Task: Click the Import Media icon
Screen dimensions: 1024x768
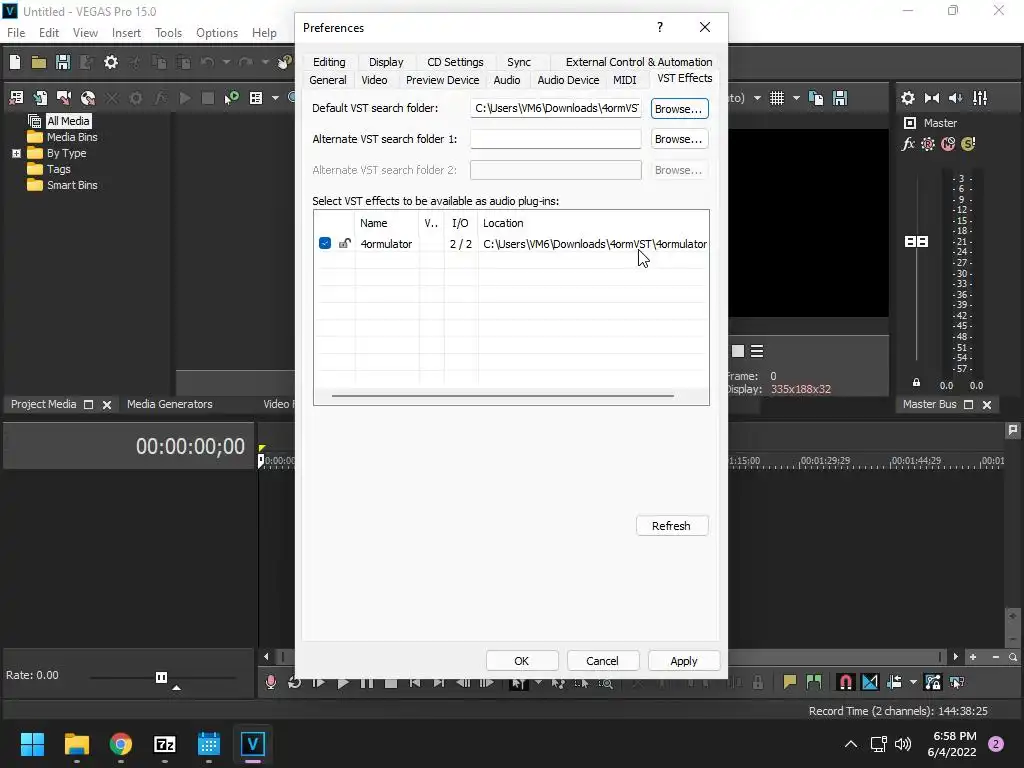Action: (x=40, y=98)
